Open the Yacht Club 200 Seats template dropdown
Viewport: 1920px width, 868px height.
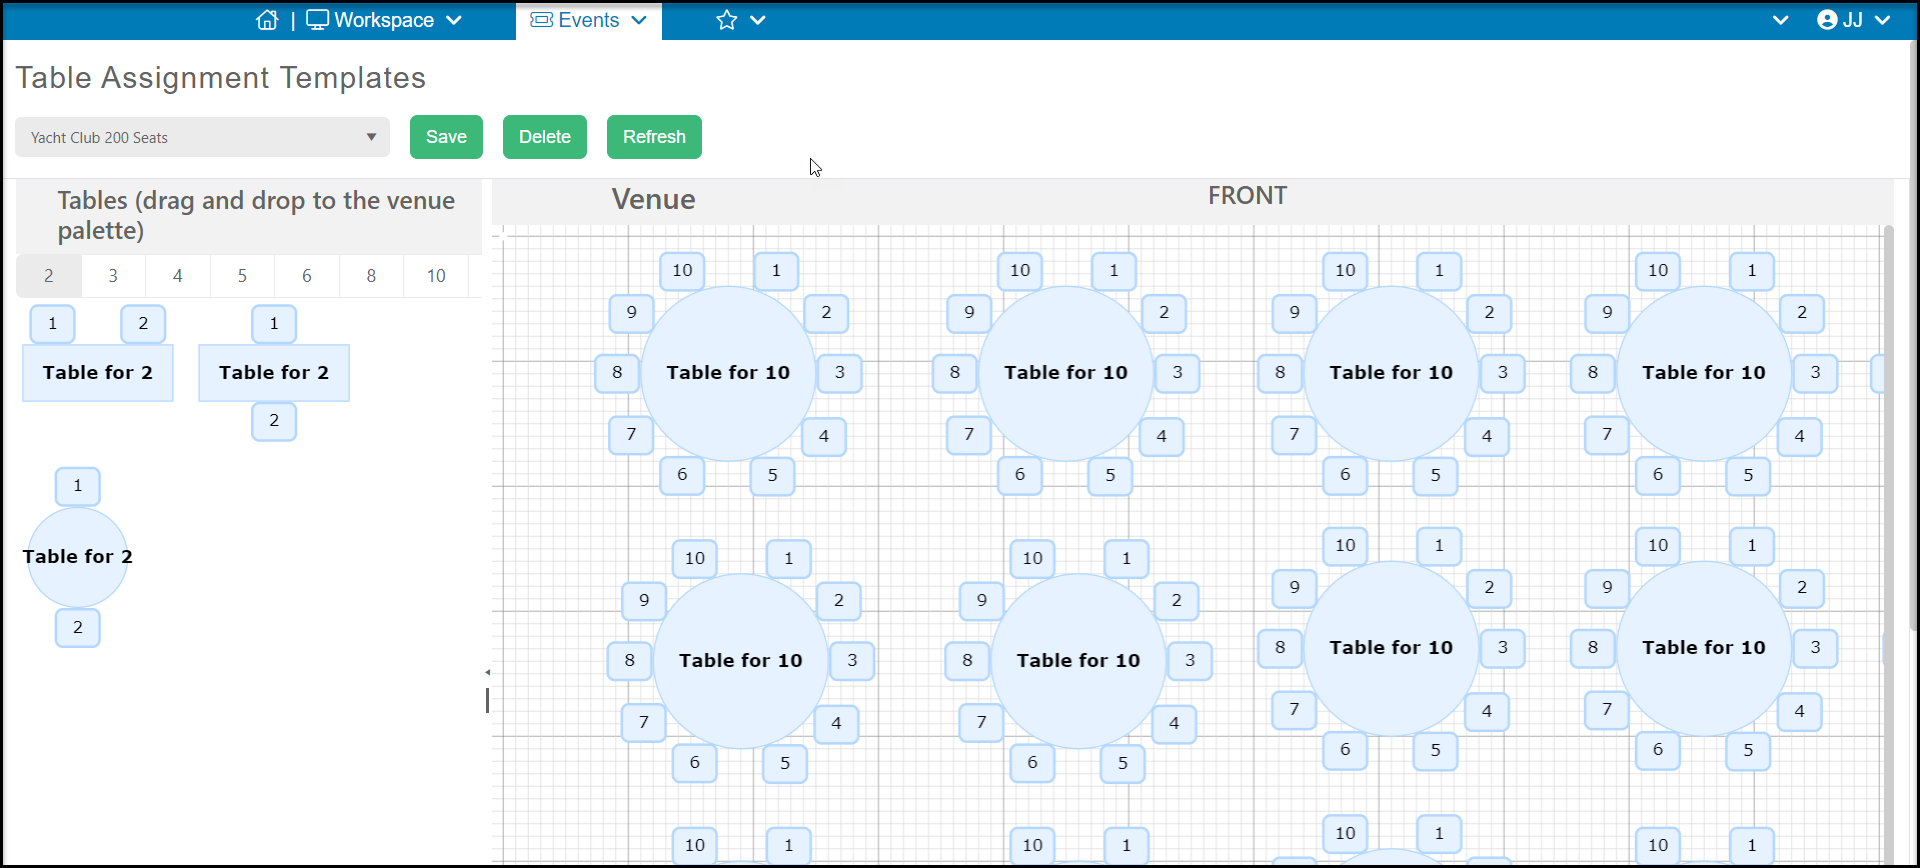202,137
